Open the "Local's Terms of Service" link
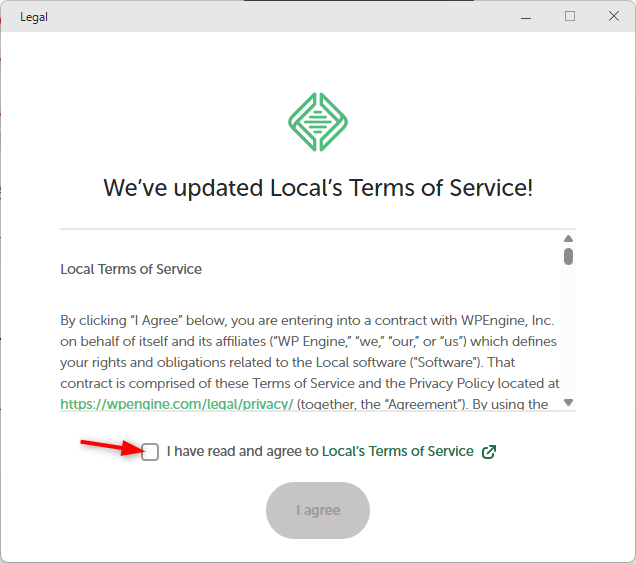 click(x=397, y=452)
